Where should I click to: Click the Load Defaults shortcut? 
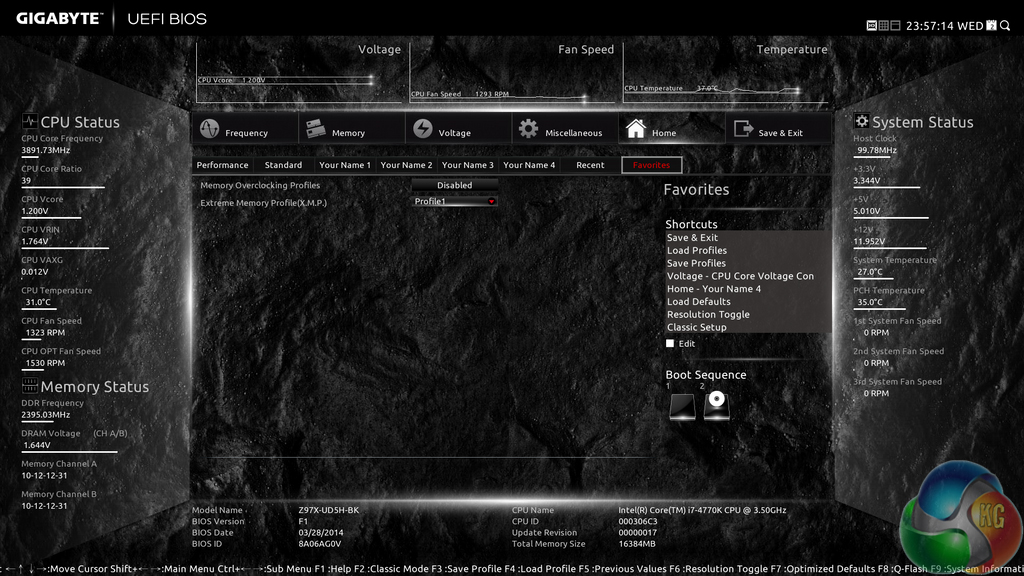[699, 302]
